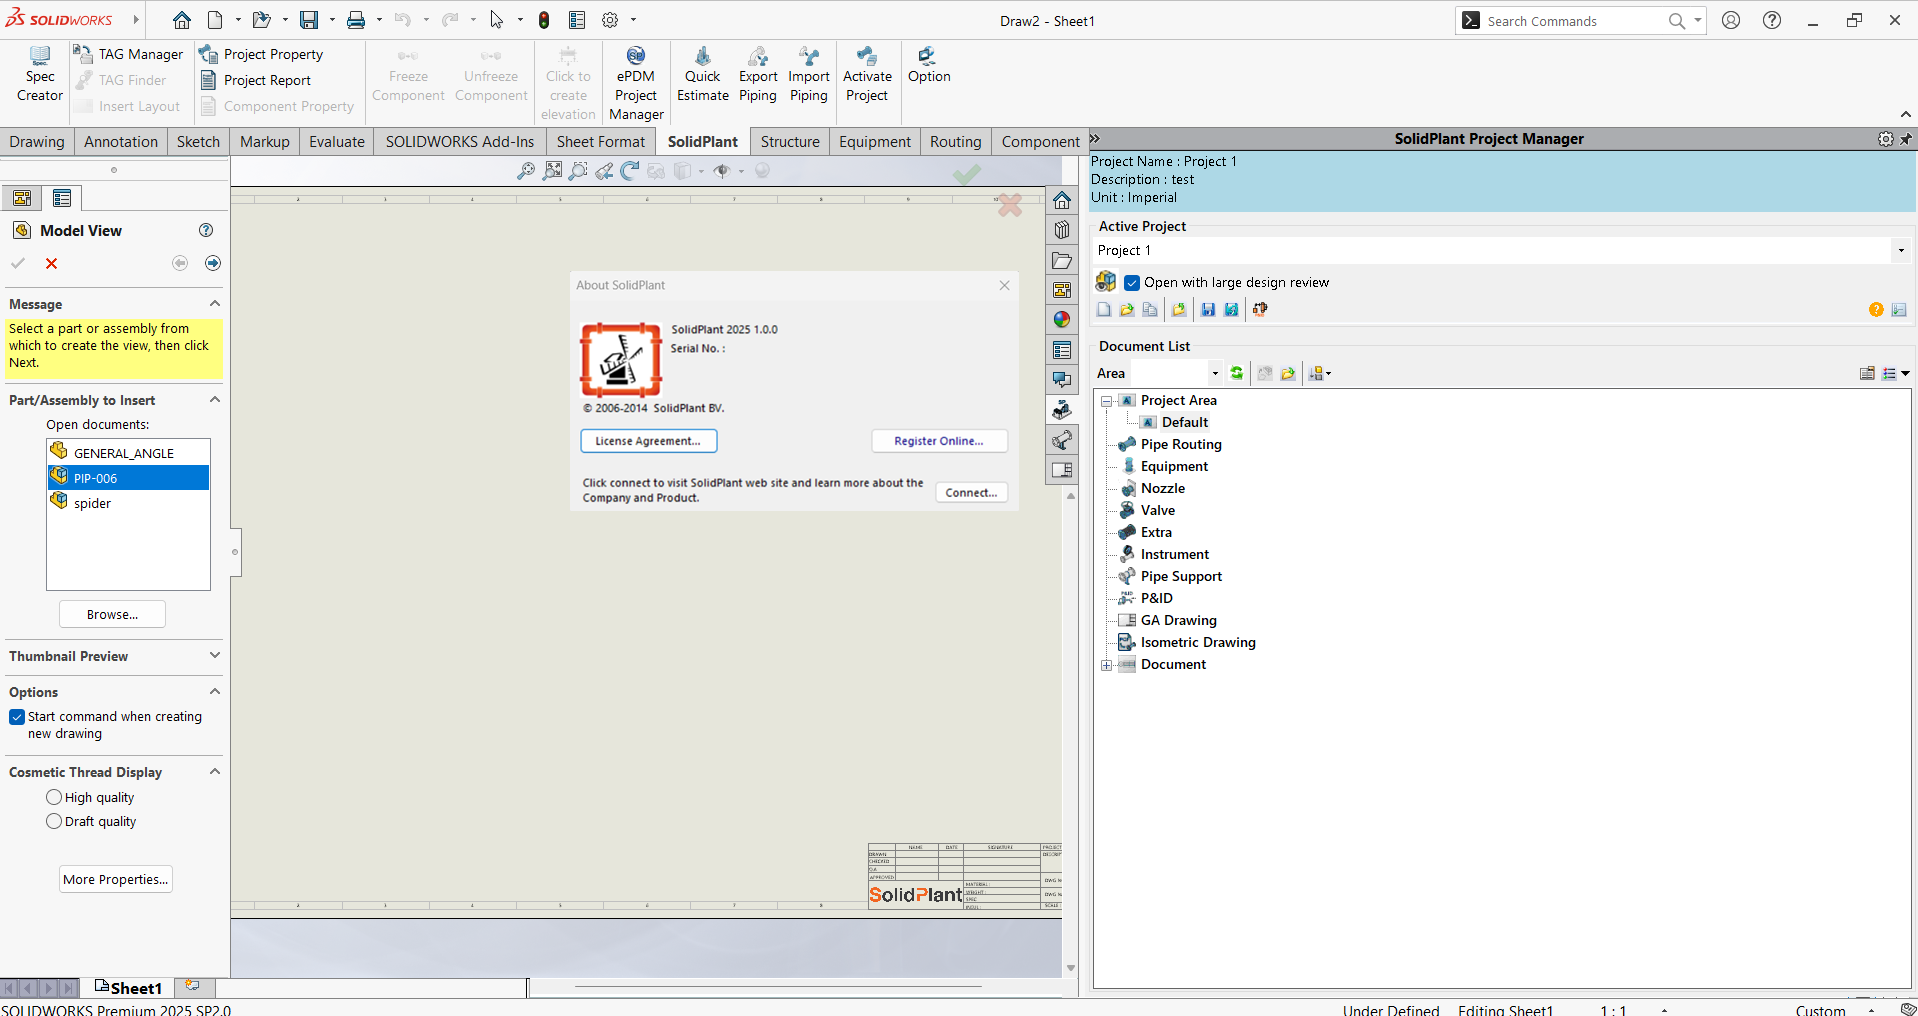Collapse the Project Area tree node

[1107, 401]
